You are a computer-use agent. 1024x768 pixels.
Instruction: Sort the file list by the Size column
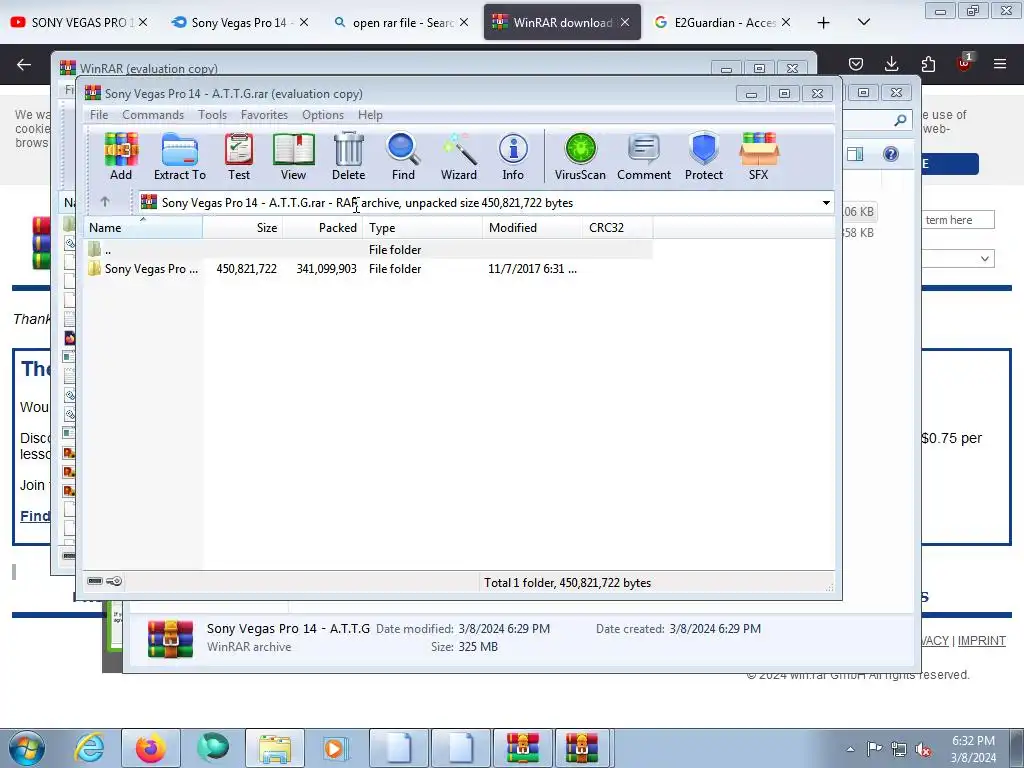point(242,227)
